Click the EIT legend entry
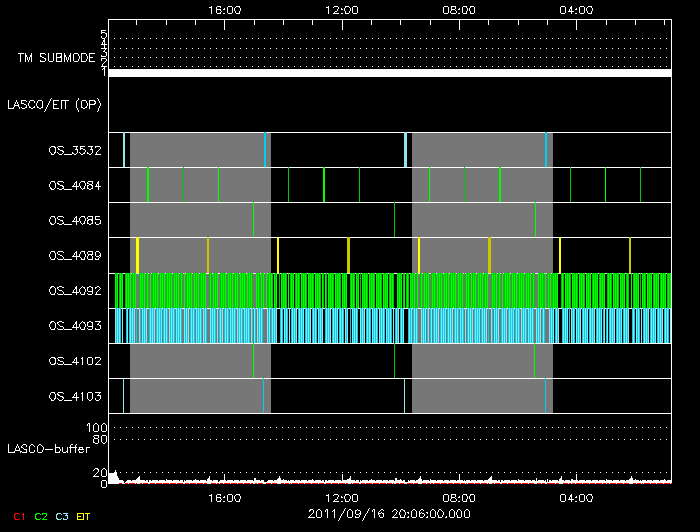Screen dimensions: 700x532 click(x=83, y=515)
